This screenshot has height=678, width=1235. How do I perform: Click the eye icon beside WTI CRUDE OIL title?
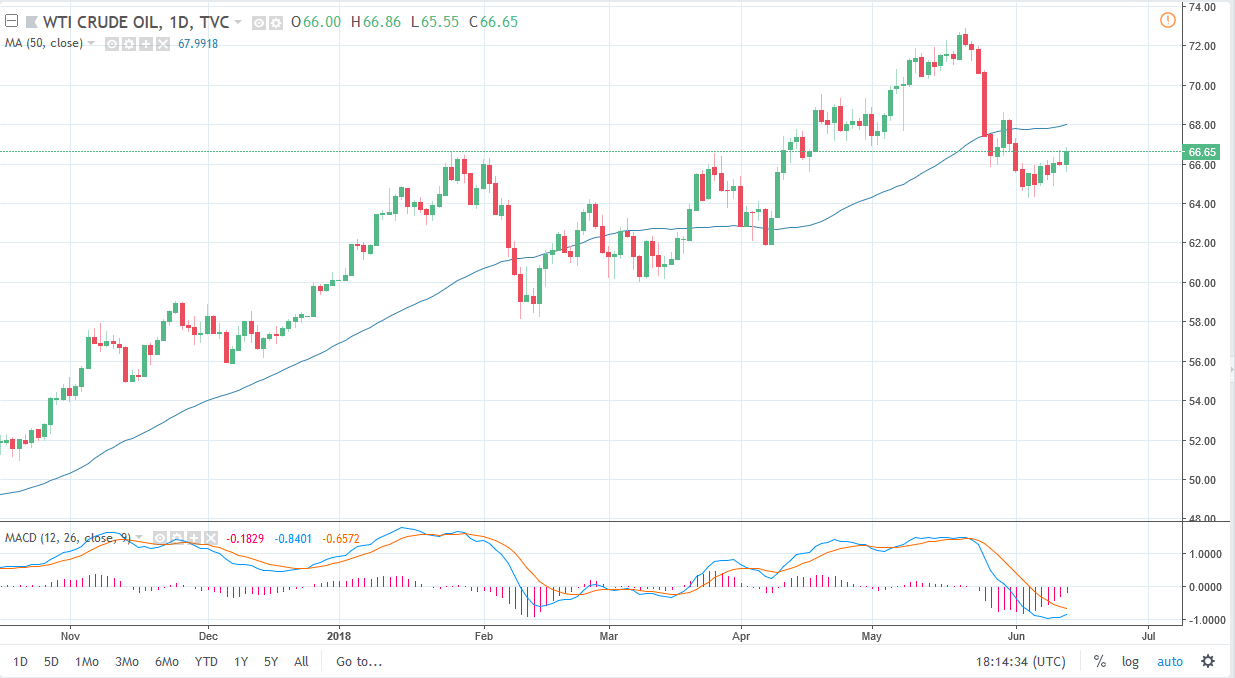tap(259, 22)
